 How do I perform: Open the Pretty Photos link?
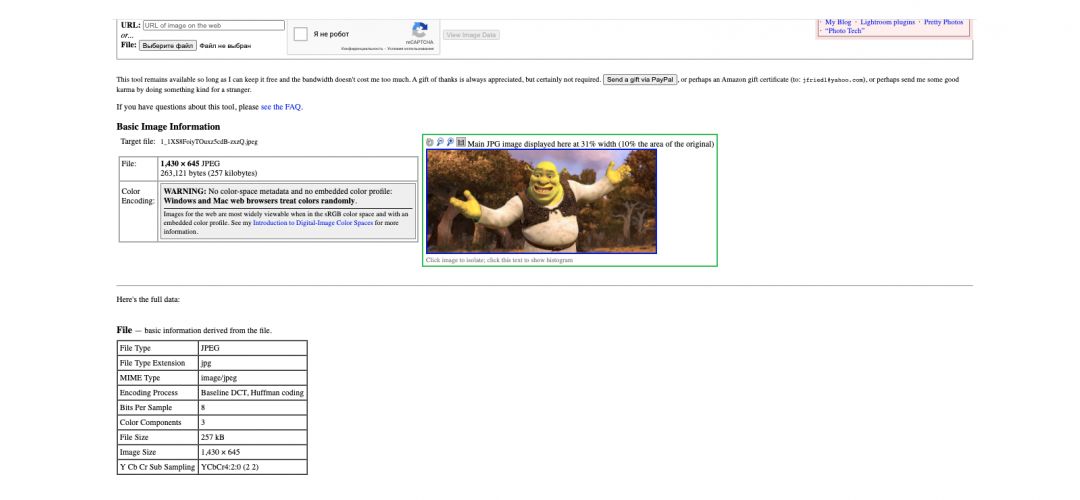coord(943,22)
